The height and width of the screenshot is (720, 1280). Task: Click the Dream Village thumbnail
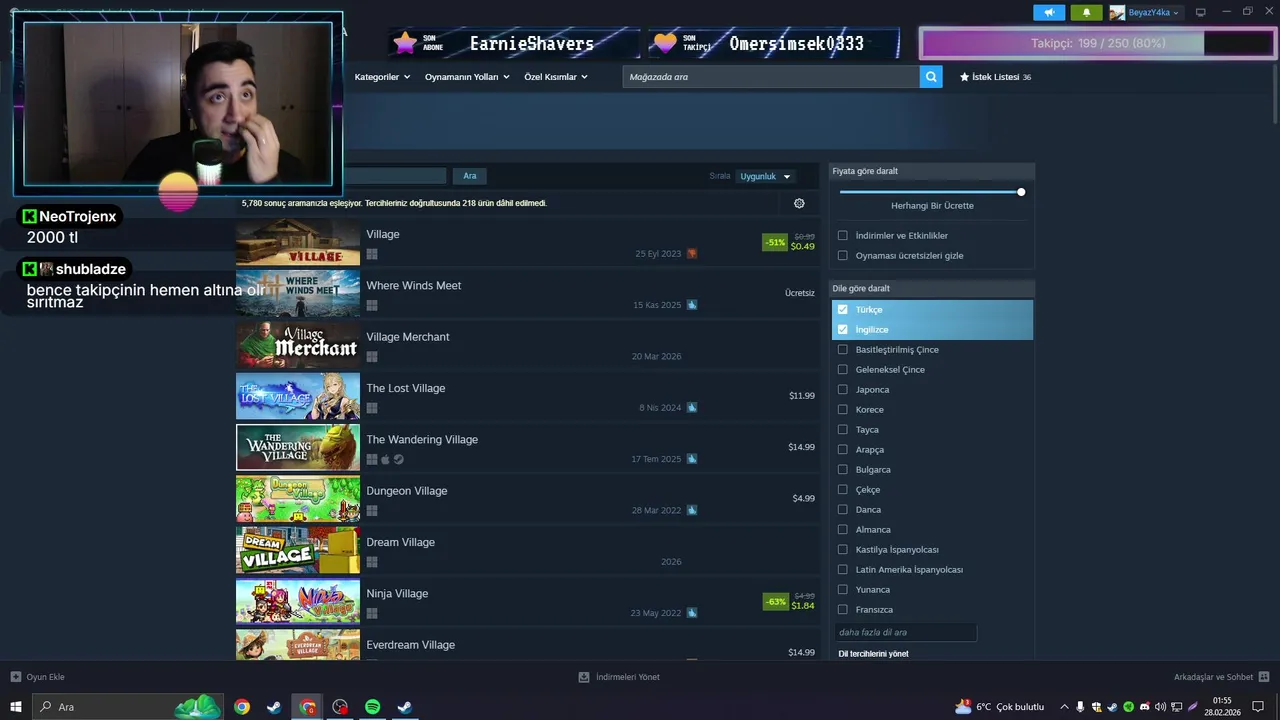click(x=298, y=550)
